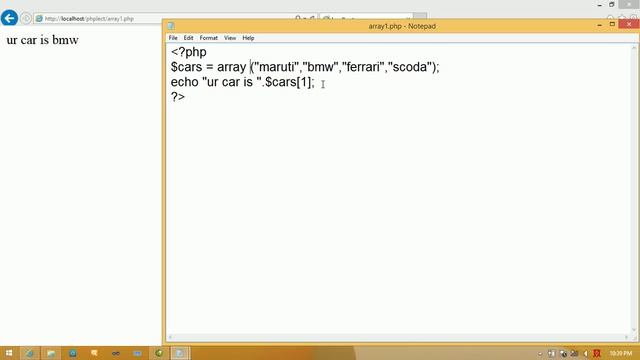Minimize the Notepad window

pyautogui.click(x=600, y=25)
